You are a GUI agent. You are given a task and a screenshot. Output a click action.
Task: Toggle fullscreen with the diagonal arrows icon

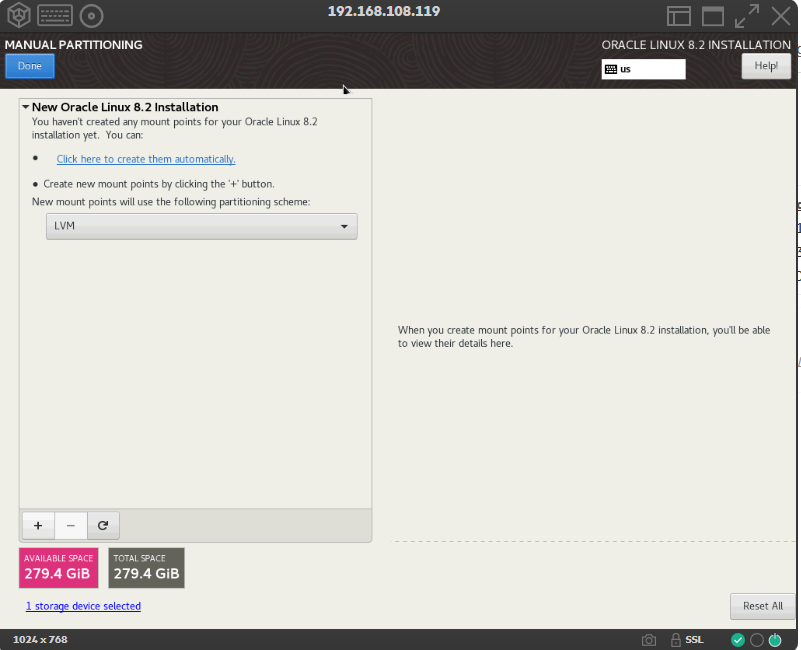(x=747, y=16)
